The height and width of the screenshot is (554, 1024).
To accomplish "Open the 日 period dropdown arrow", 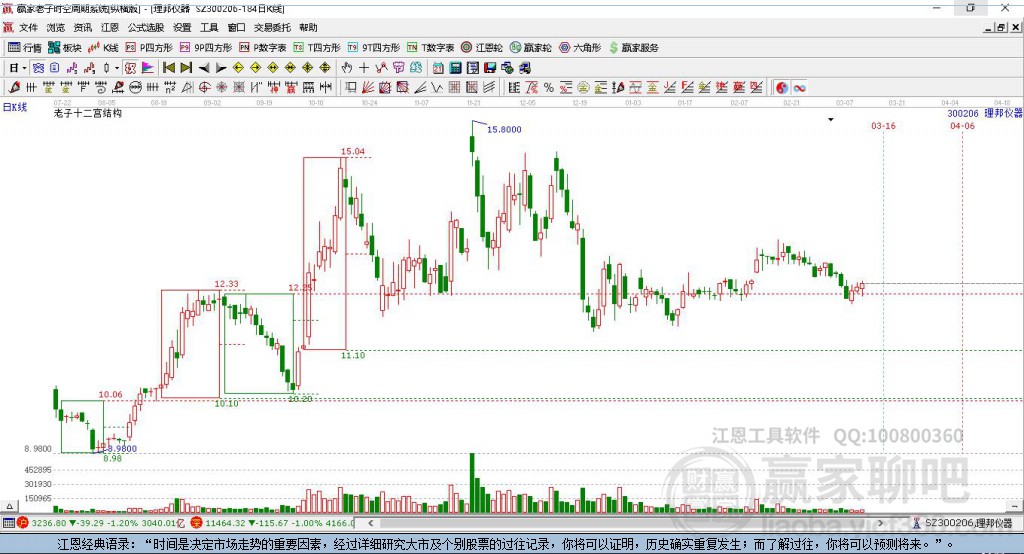I will point(24,68).
